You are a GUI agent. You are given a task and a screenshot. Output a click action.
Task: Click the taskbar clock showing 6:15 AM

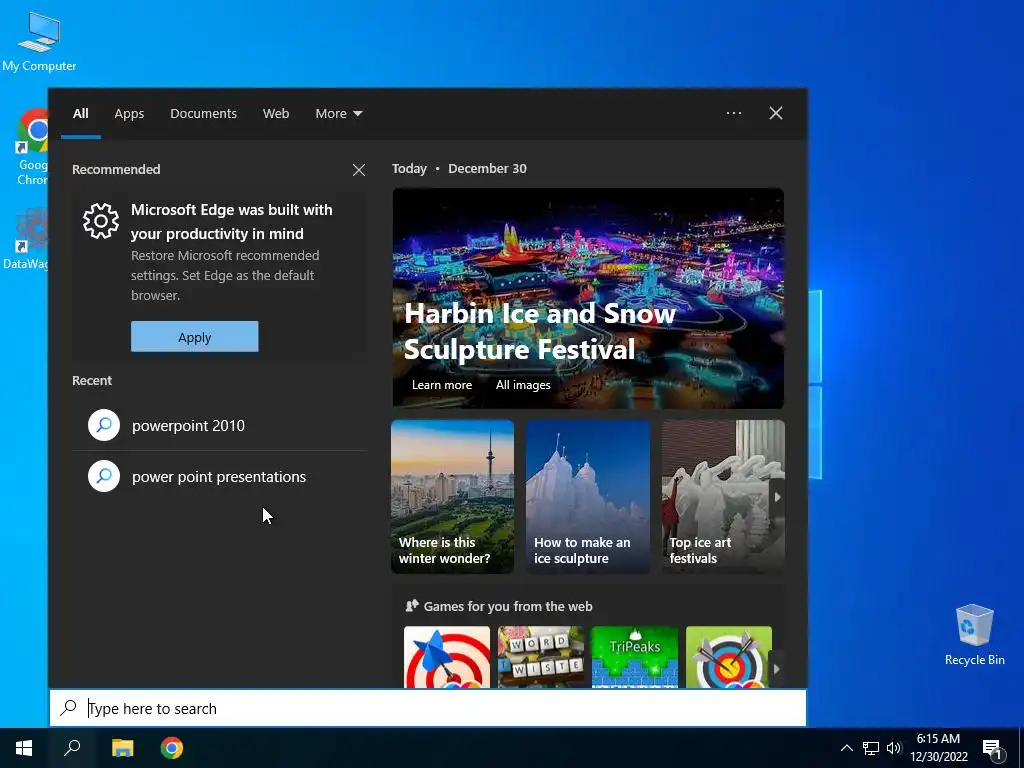click(x=938, y=748)
